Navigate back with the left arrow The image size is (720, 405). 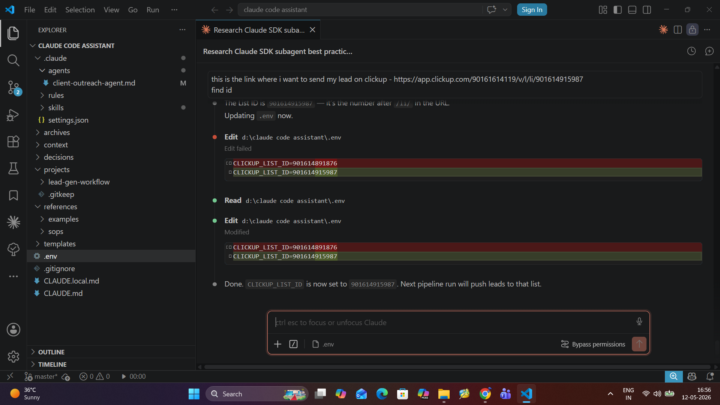point(214,10)
